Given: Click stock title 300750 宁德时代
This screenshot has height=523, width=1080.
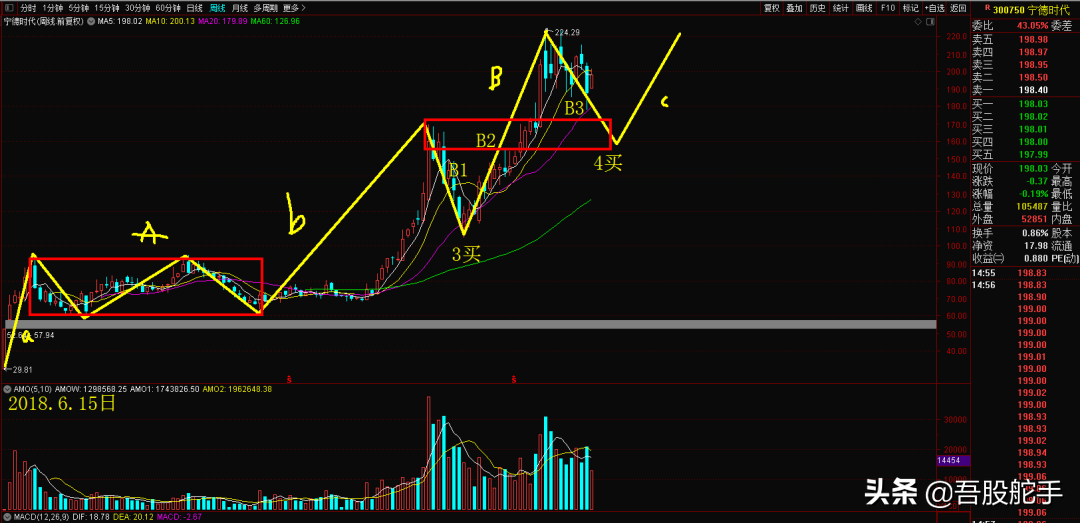Looking at the screenshot, I should tap(1031, 9).
